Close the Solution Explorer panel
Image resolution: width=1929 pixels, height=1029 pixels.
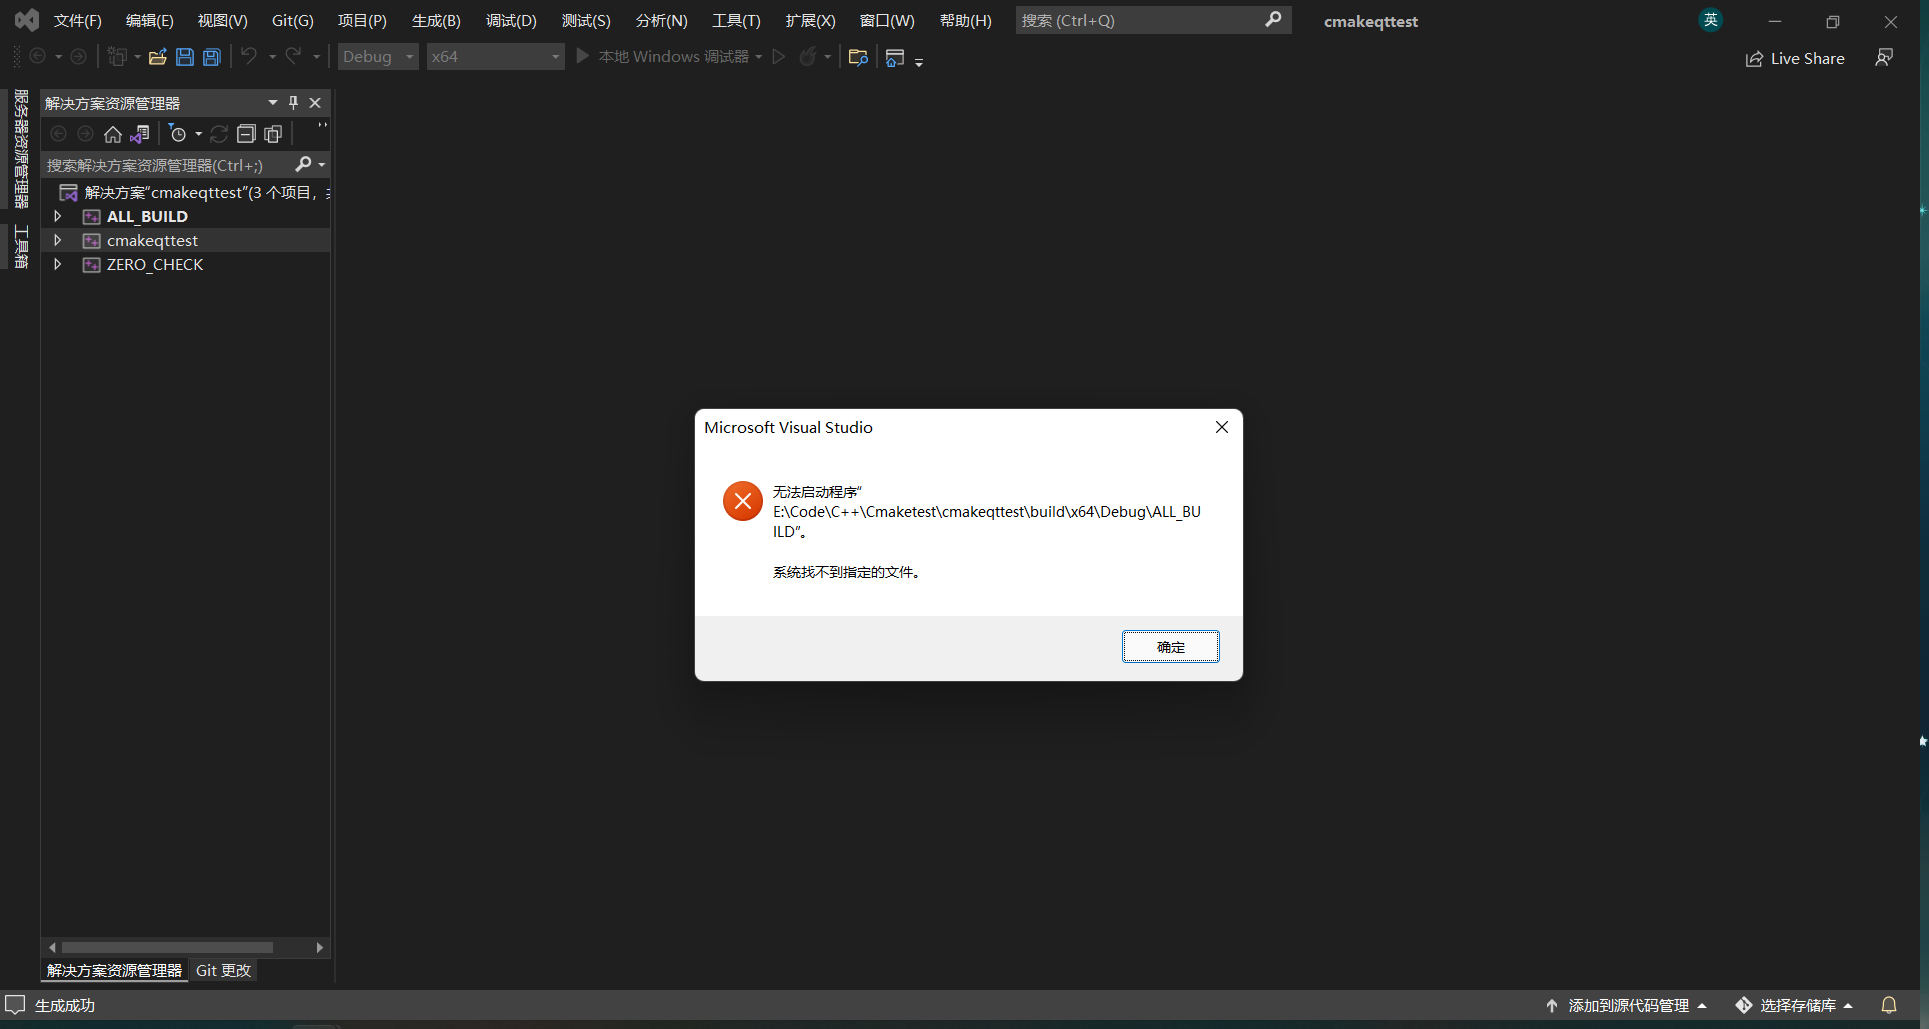pos(315,102)
